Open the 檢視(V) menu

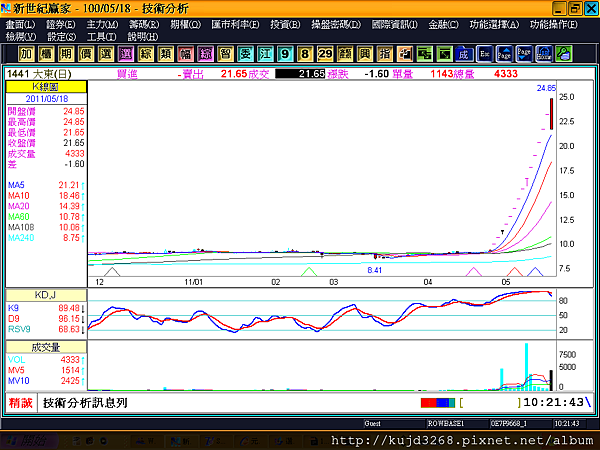(x=21, y=37)
